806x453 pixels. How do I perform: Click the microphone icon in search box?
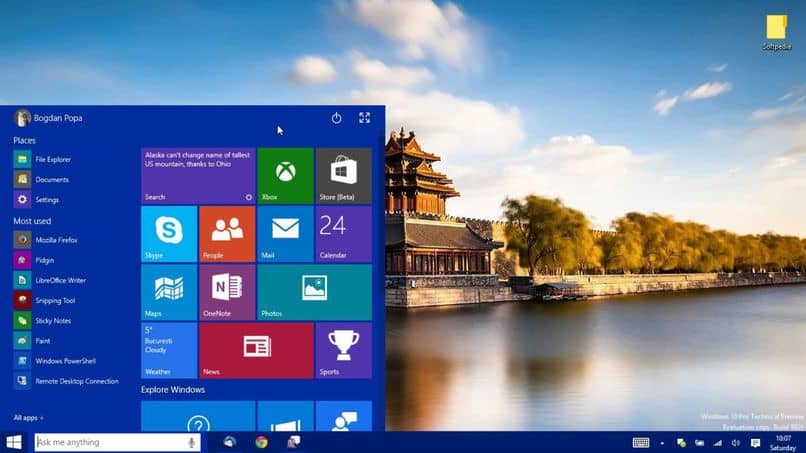192,442
